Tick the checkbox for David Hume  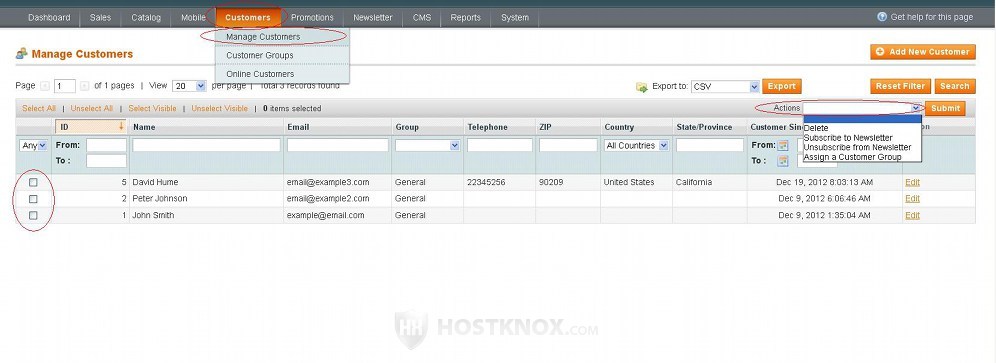coord(34,182)
